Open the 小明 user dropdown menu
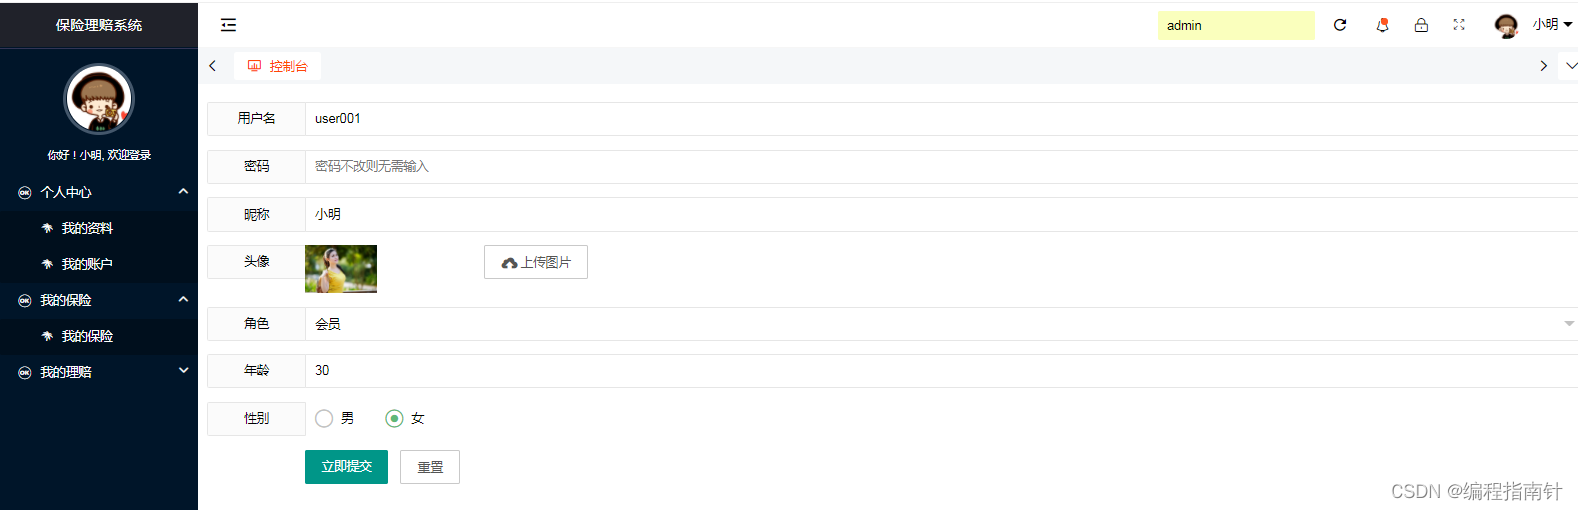This screenshot has height=510, width=1578. pos(1552,25)
